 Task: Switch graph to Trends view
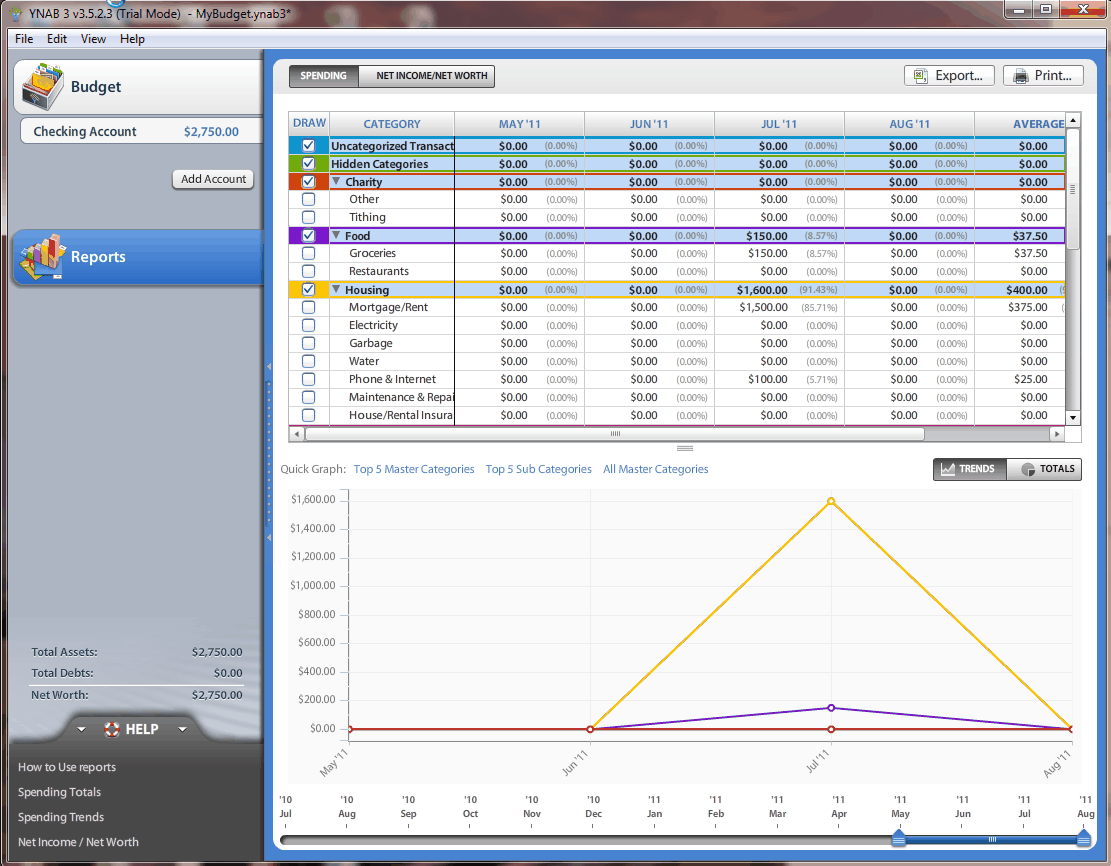pos(968,469)
